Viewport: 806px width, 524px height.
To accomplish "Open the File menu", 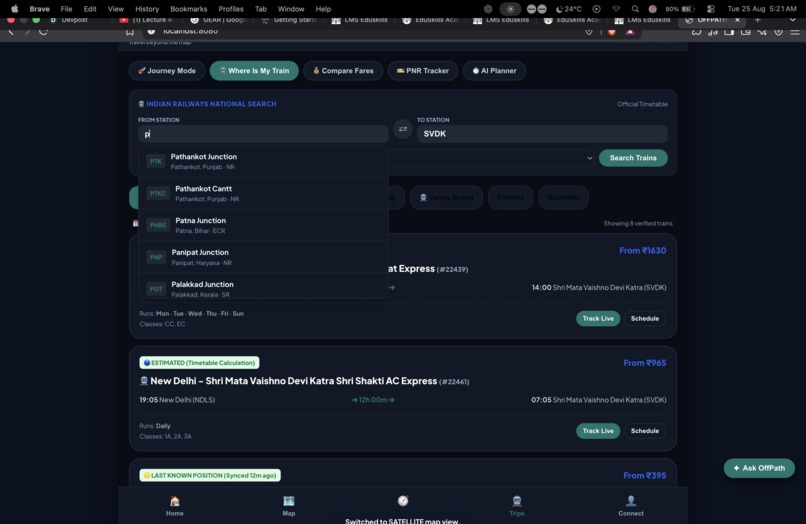I will click(66, 9).
